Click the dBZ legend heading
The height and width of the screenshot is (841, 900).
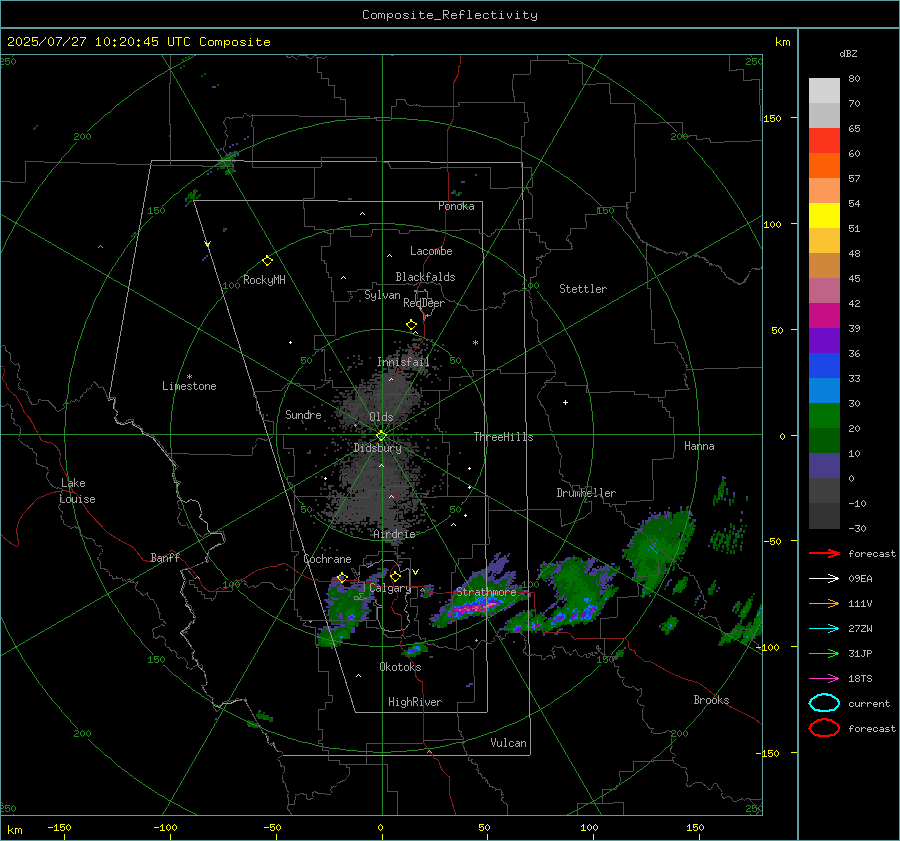tap(848, 53)
